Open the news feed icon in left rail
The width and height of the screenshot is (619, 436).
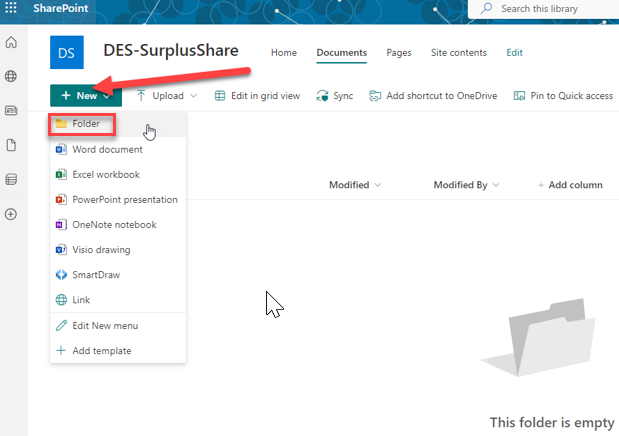(11, 111)
